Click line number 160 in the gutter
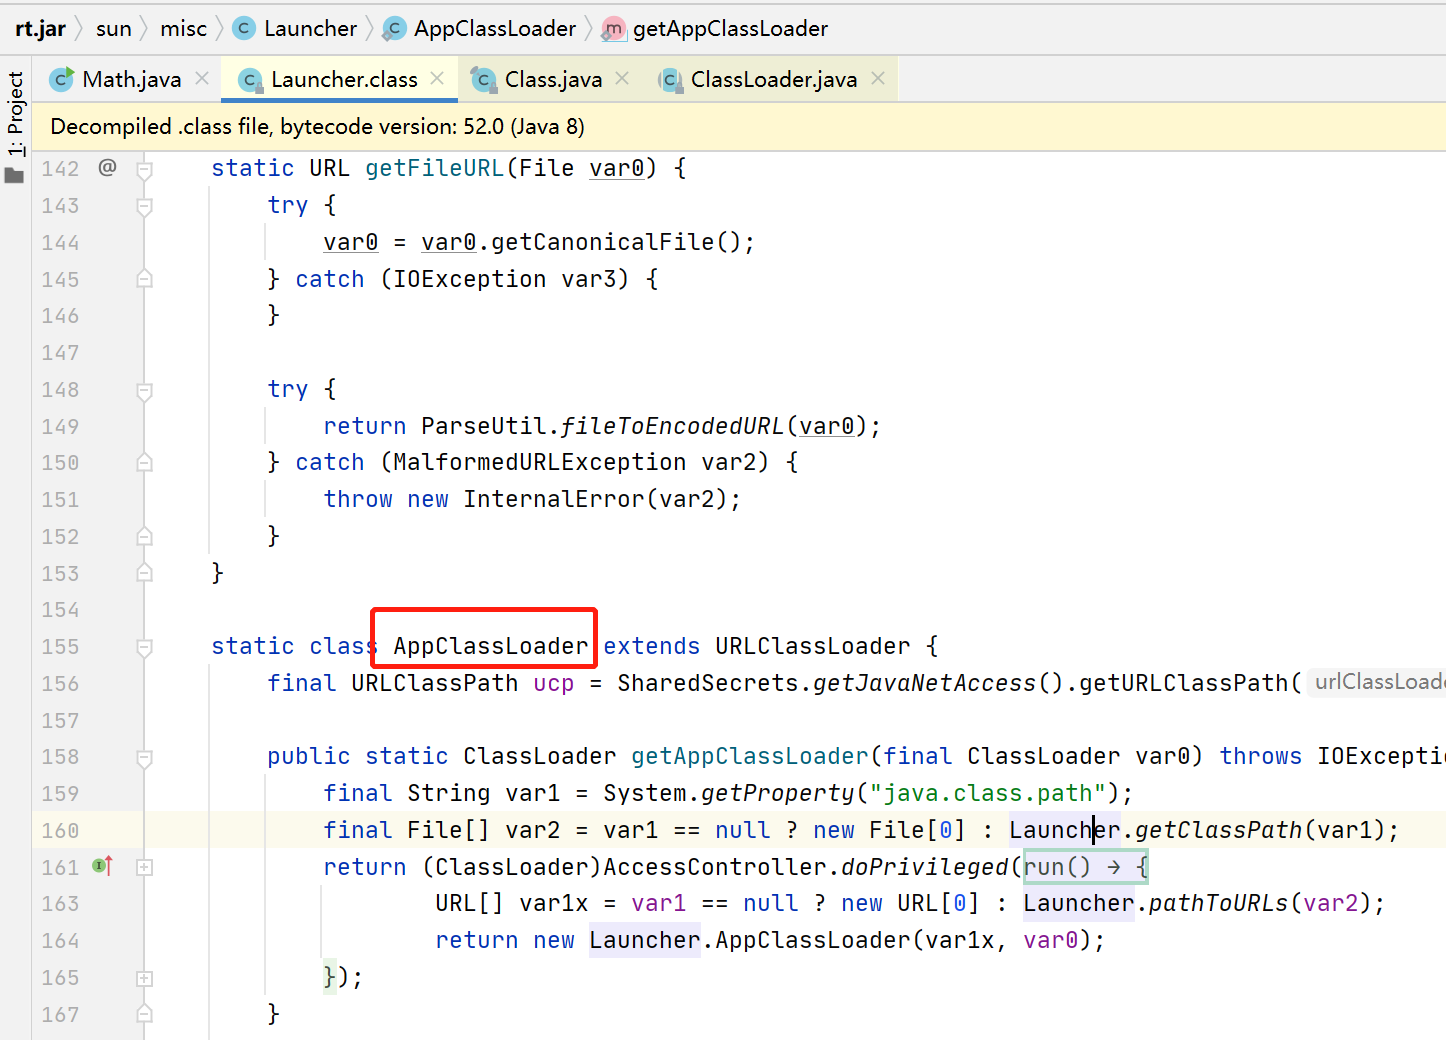Image resolution: width=1446 pixels, height=1040 pixels. coord(60,830)
